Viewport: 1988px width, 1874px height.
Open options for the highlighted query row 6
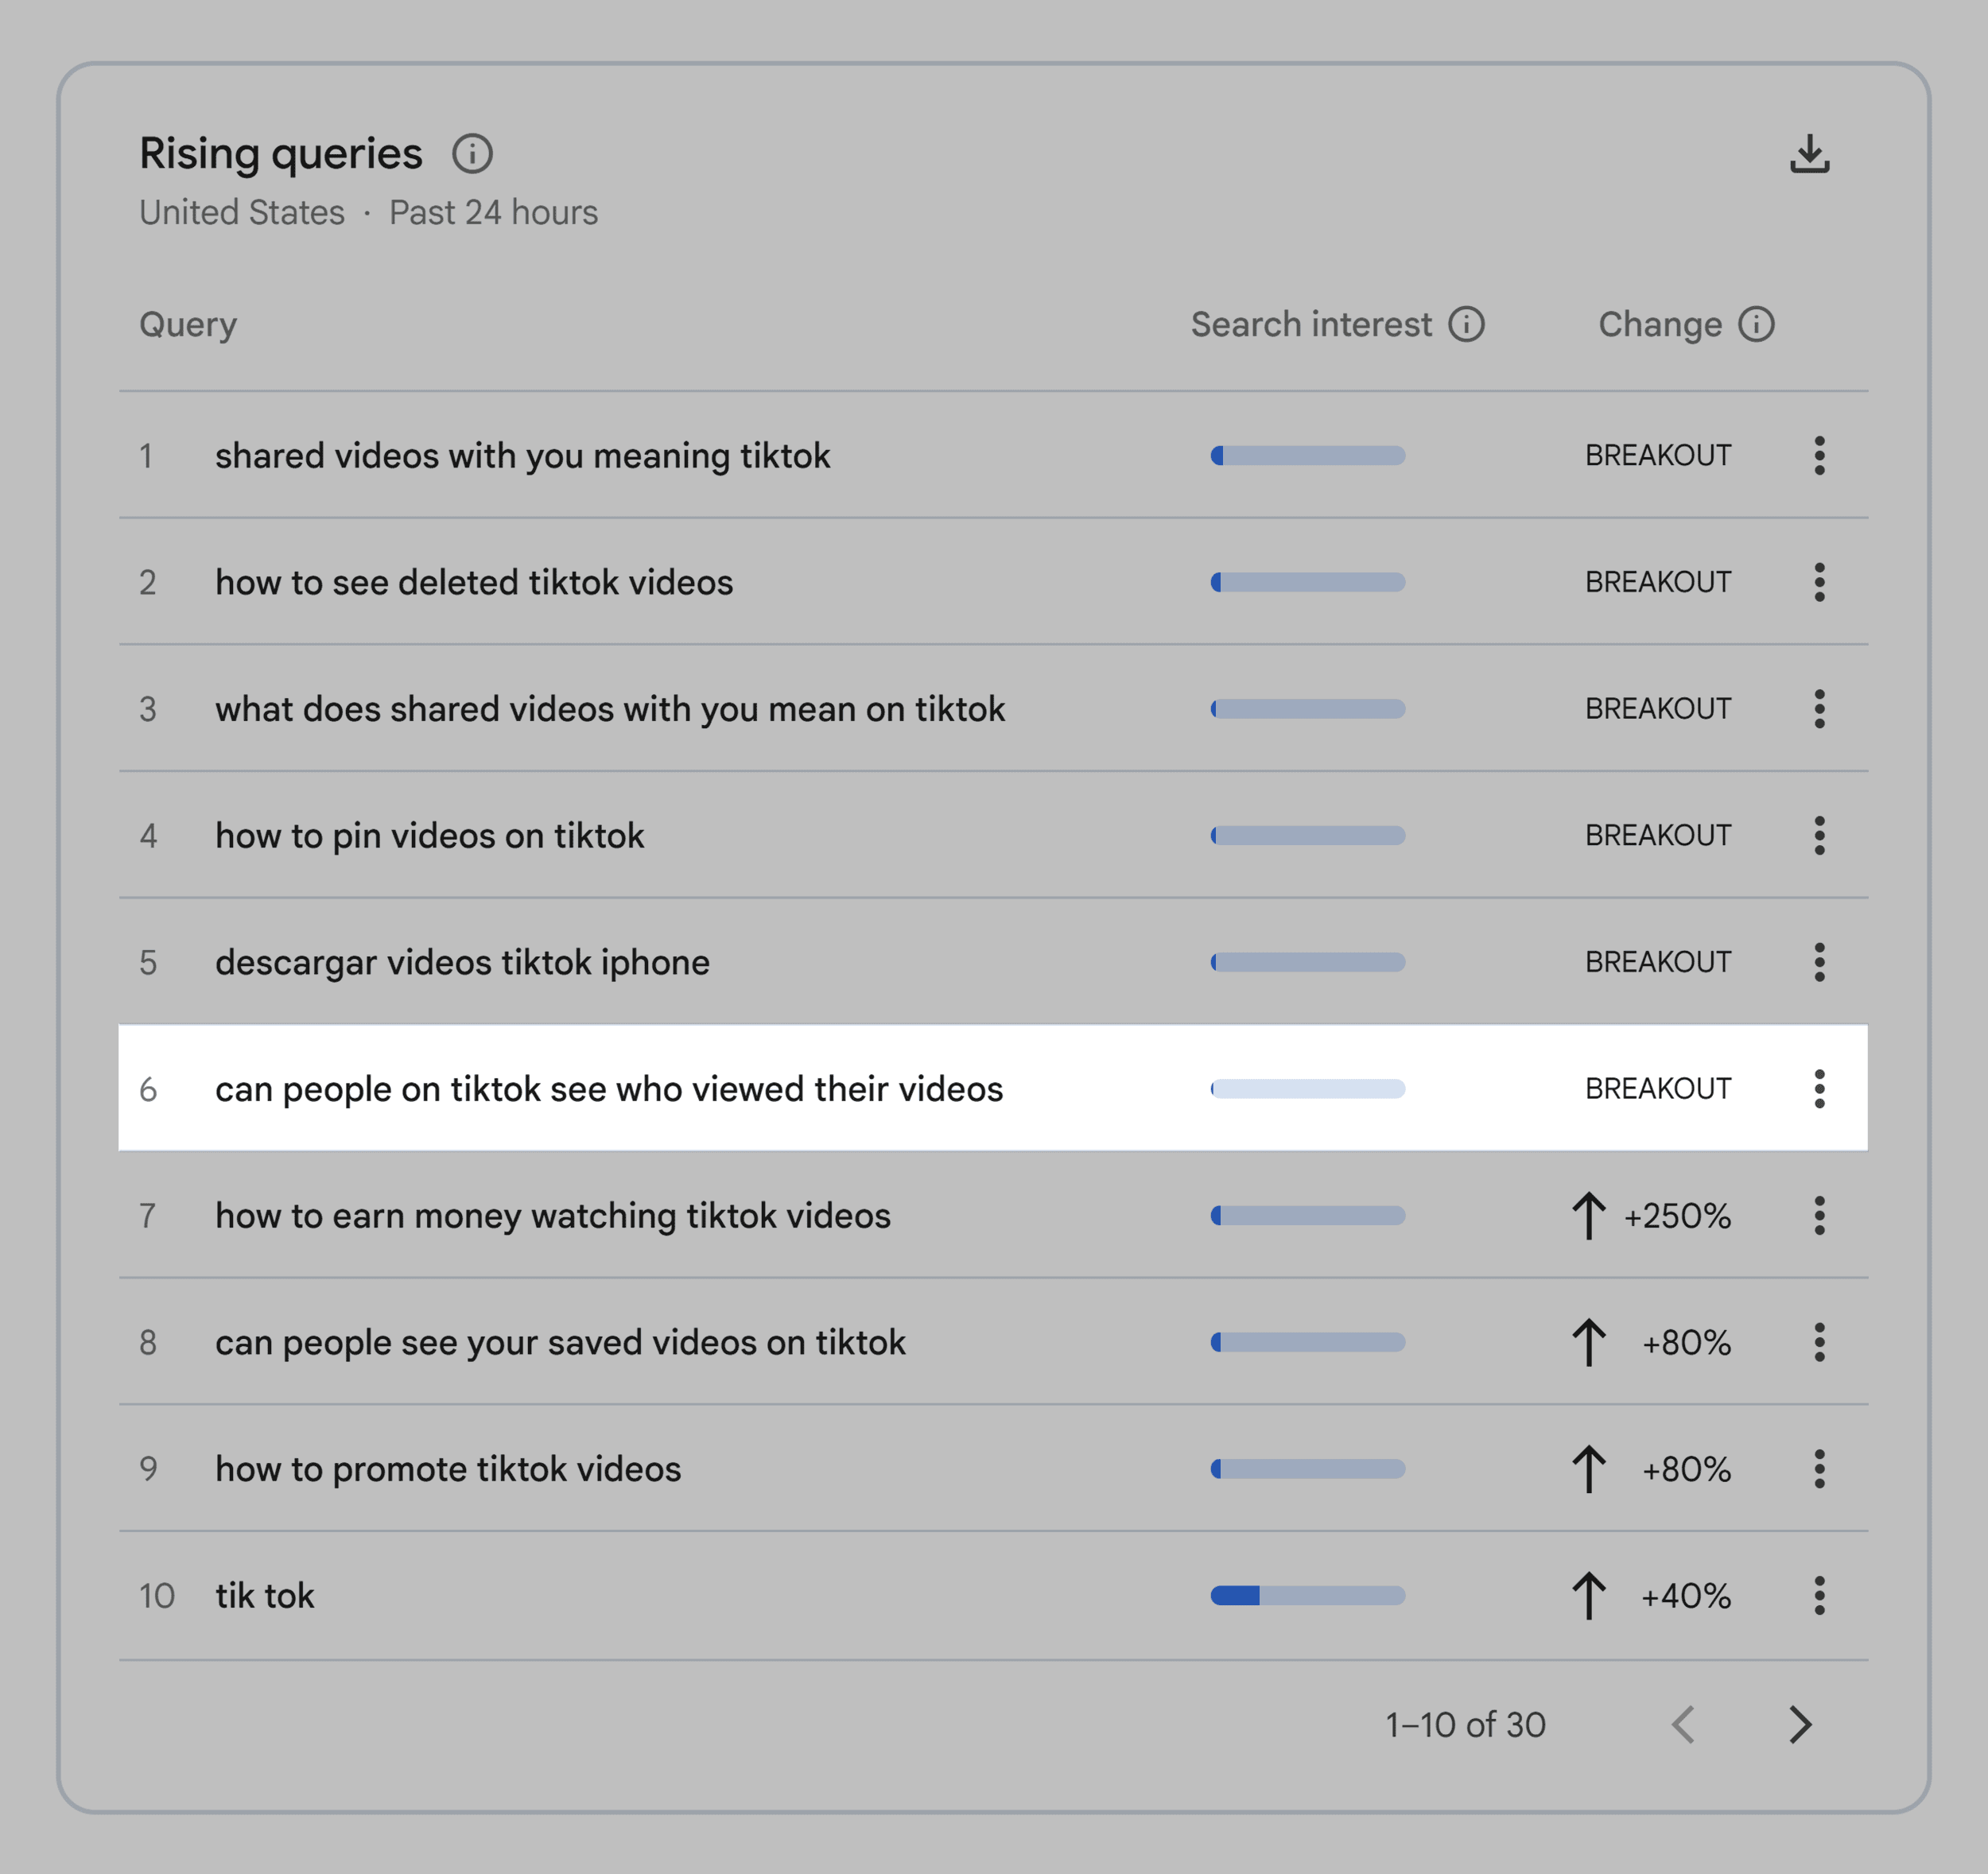point(1820,1089)
